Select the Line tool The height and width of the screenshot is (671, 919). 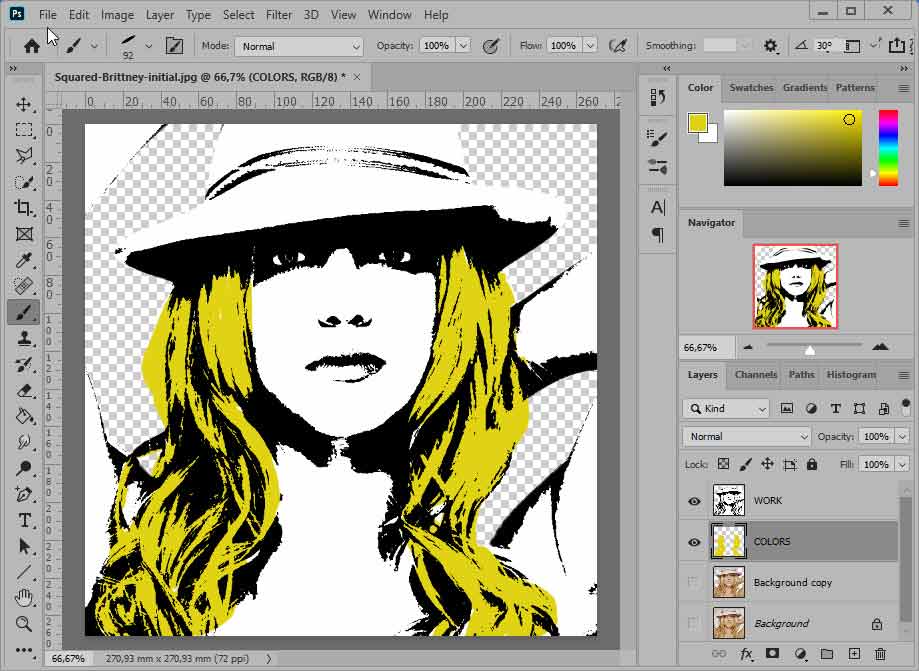[x=23, y=572]
